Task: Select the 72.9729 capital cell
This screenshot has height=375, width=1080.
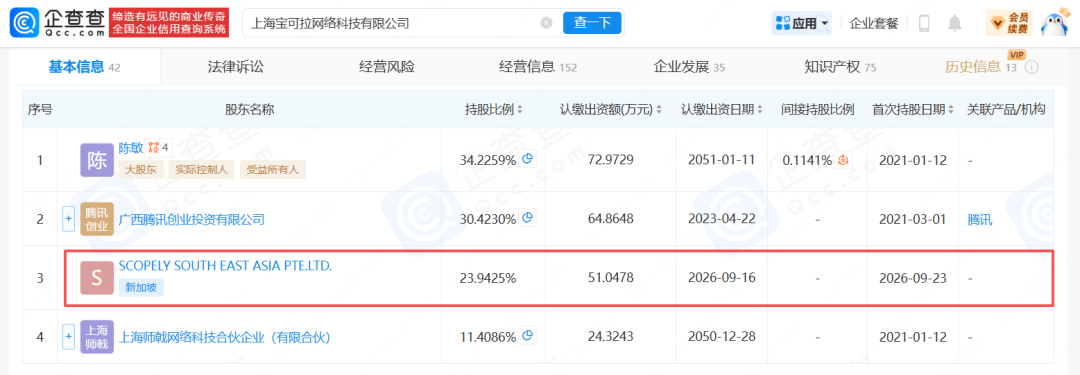Action: point(610,160)
